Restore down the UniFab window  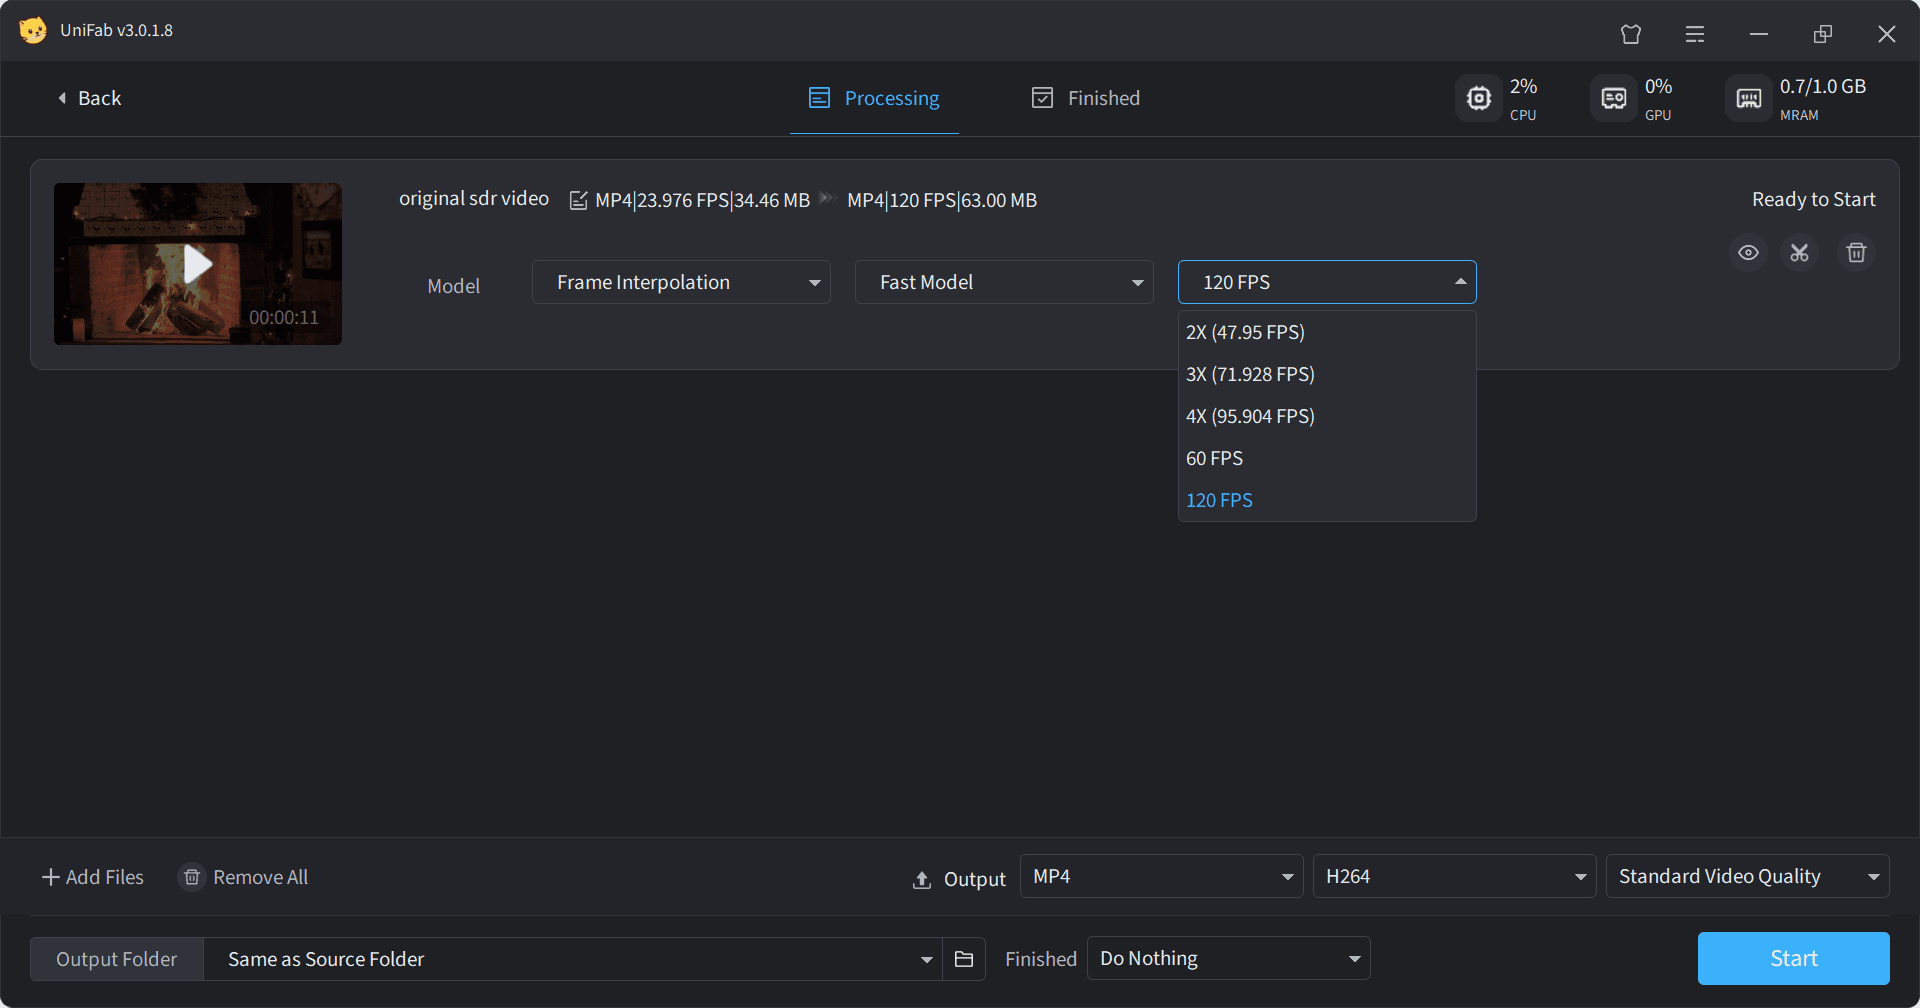click(1823, 34)
